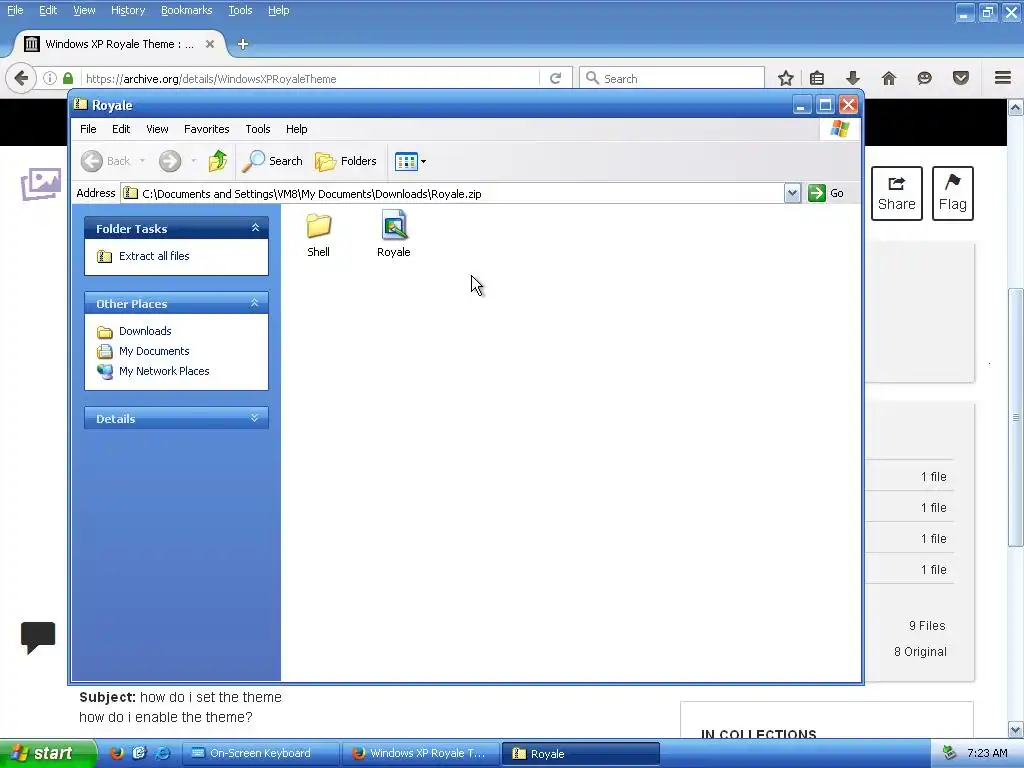This screenshot has height=768, width=1024.
Task: Click the site info icon in URL bar
Action: pyautogui.click(x=50, y=78)
